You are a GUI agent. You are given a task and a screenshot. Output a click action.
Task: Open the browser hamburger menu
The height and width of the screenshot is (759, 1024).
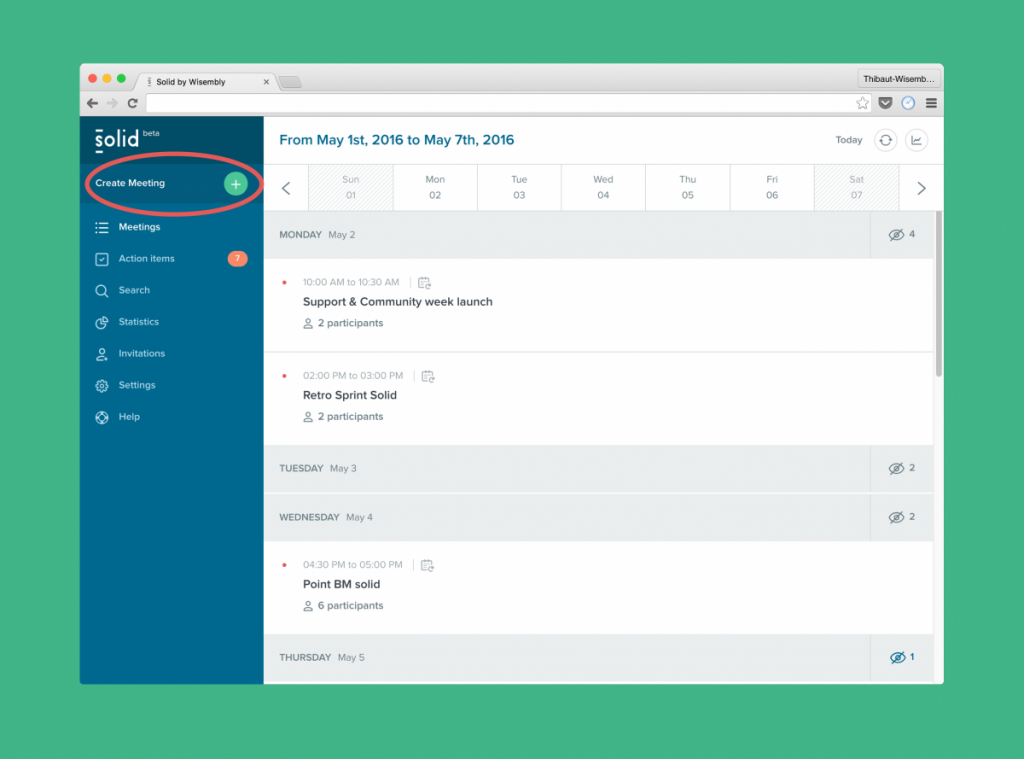point(931,103)
